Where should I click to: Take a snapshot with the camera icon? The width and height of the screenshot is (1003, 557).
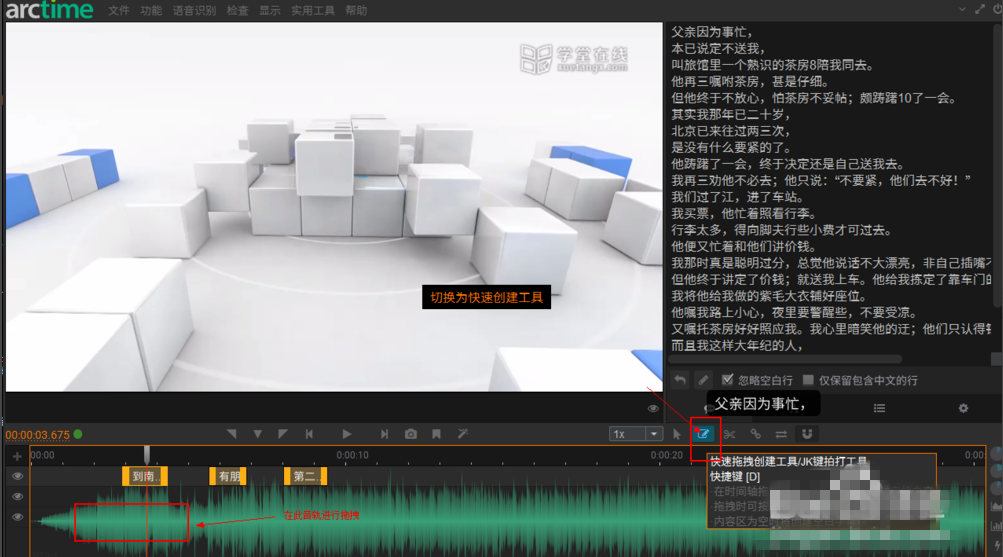pos(411,434)
